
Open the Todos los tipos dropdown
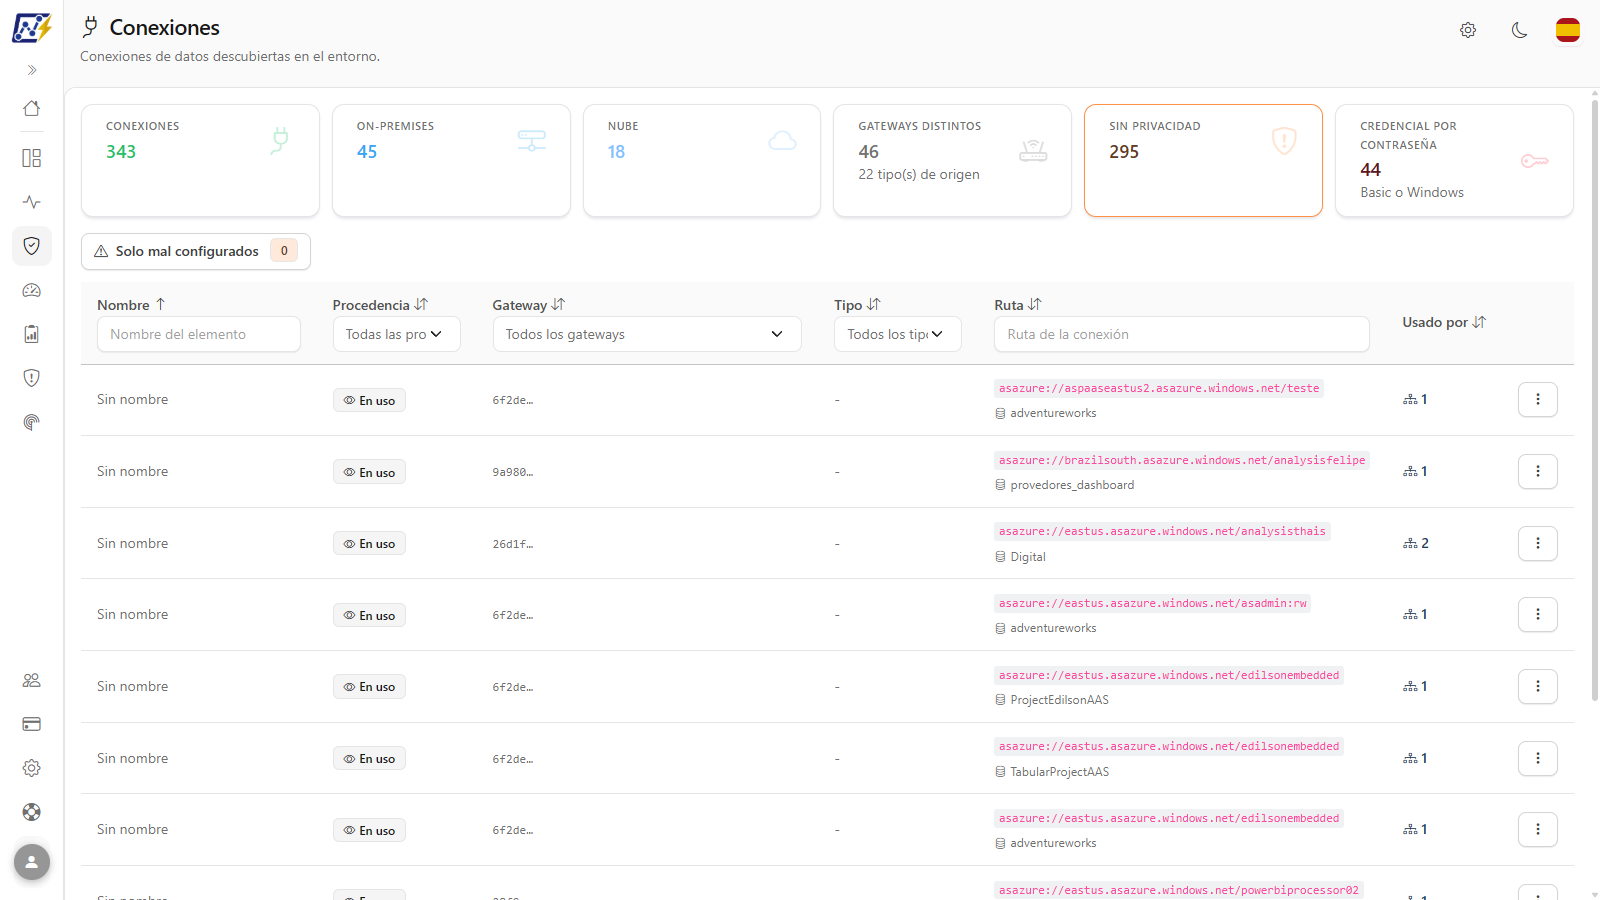point(898,334)
